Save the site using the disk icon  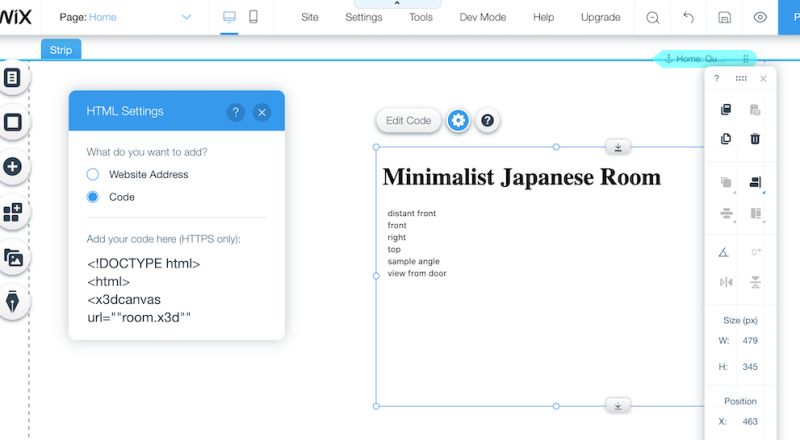point(724,17)
